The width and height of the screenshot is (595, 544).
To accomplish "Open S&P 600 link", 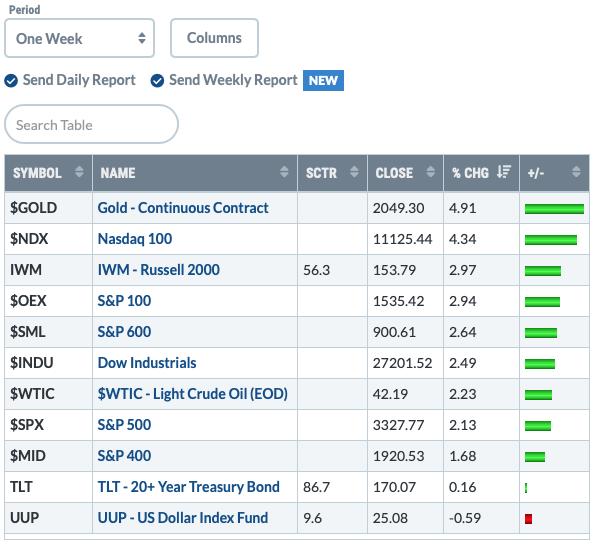I will pos(124,332).
